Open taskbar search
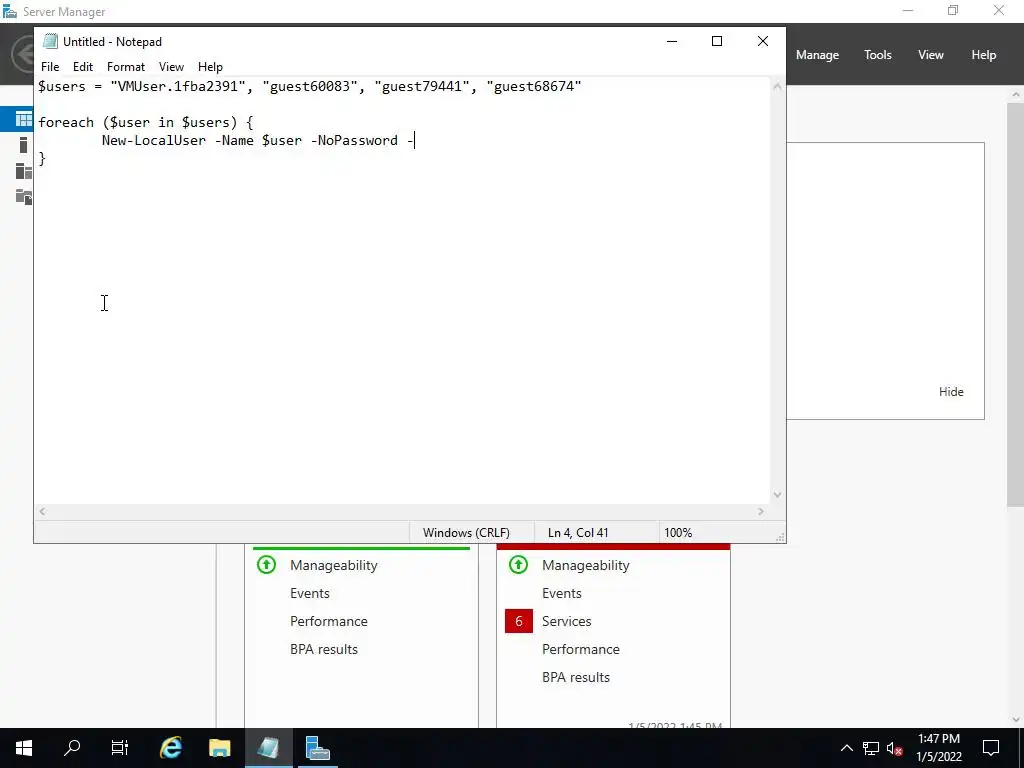The height and width of the screenshot is (768, 1024). (72, 748)
